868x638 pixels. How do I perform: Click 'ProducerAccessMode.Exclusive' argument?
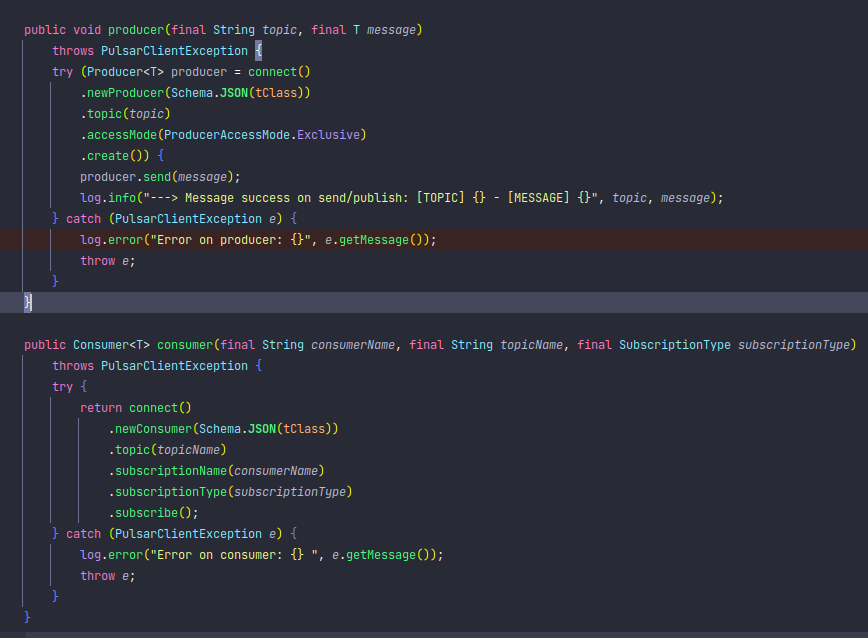pyautogui.click(x=262, y=135)
